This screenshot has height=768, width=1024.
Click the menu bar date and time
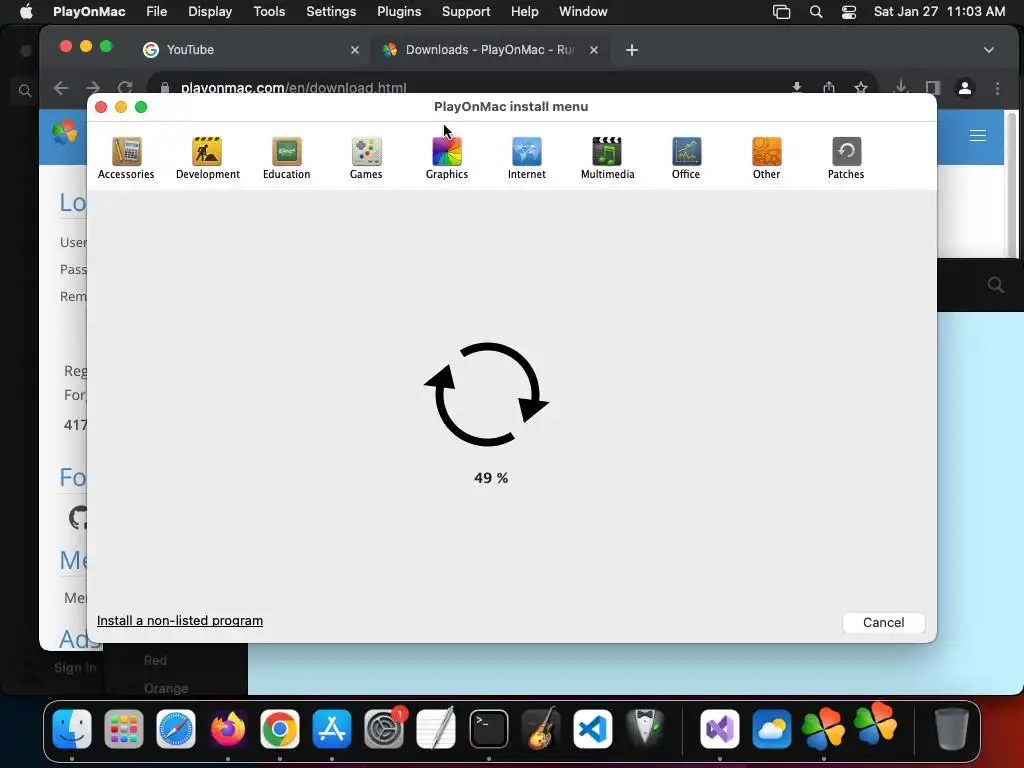[939, 11]
